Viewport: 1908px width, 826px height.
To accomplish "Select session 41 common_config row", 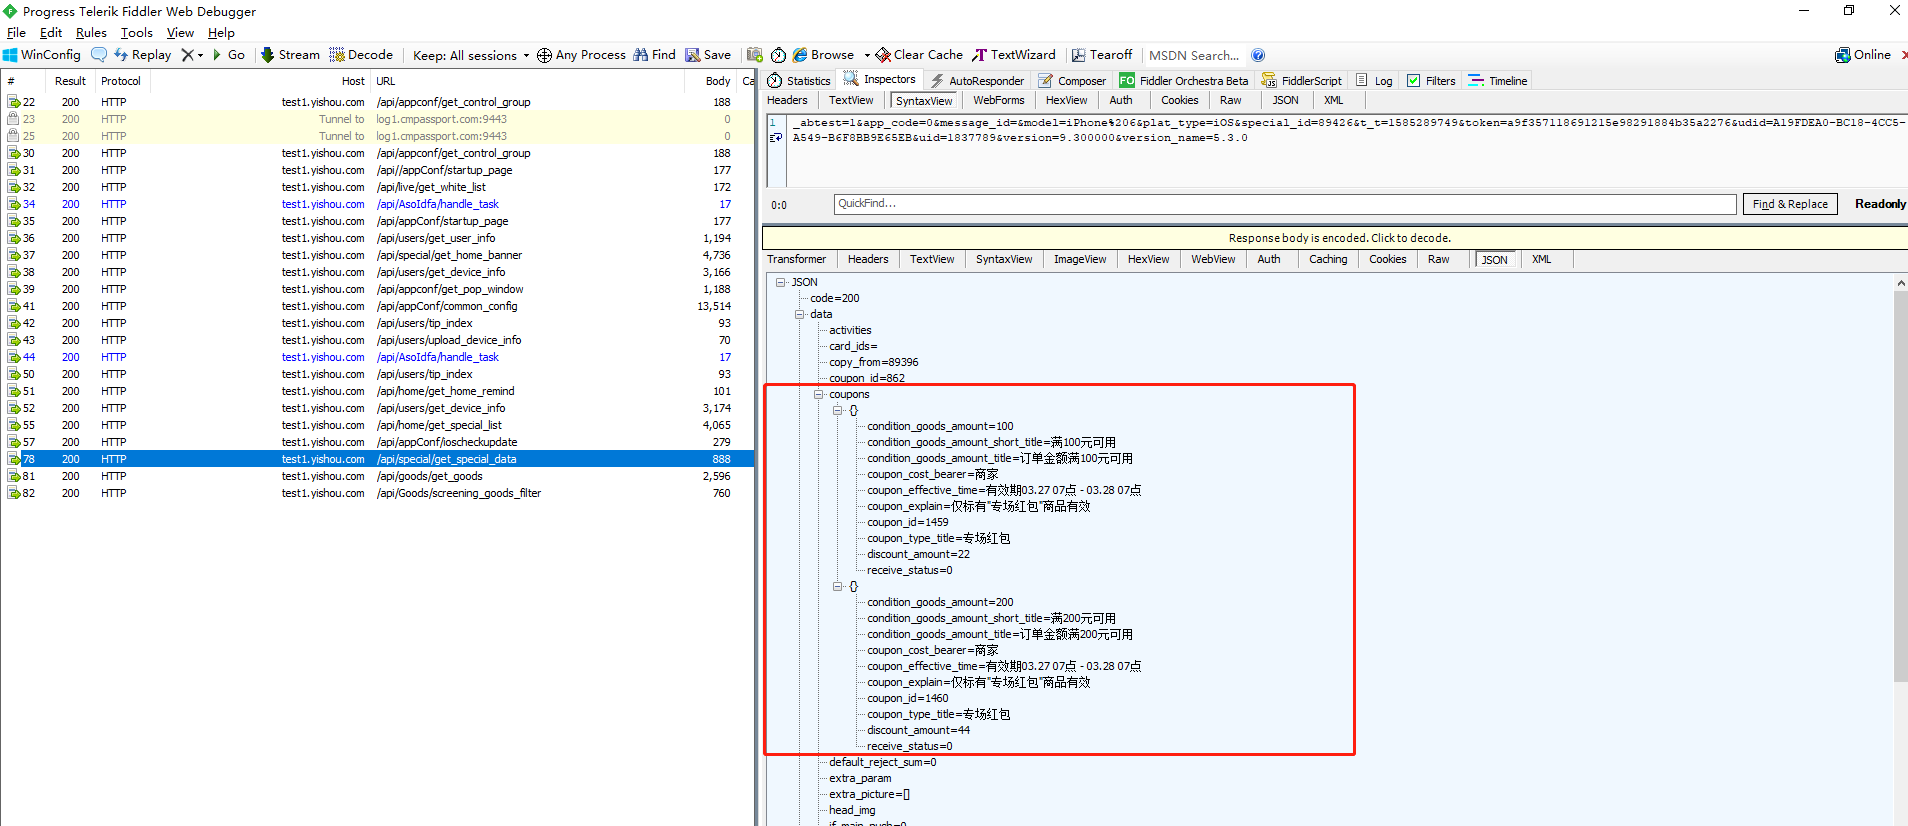I will pos(377,306).
